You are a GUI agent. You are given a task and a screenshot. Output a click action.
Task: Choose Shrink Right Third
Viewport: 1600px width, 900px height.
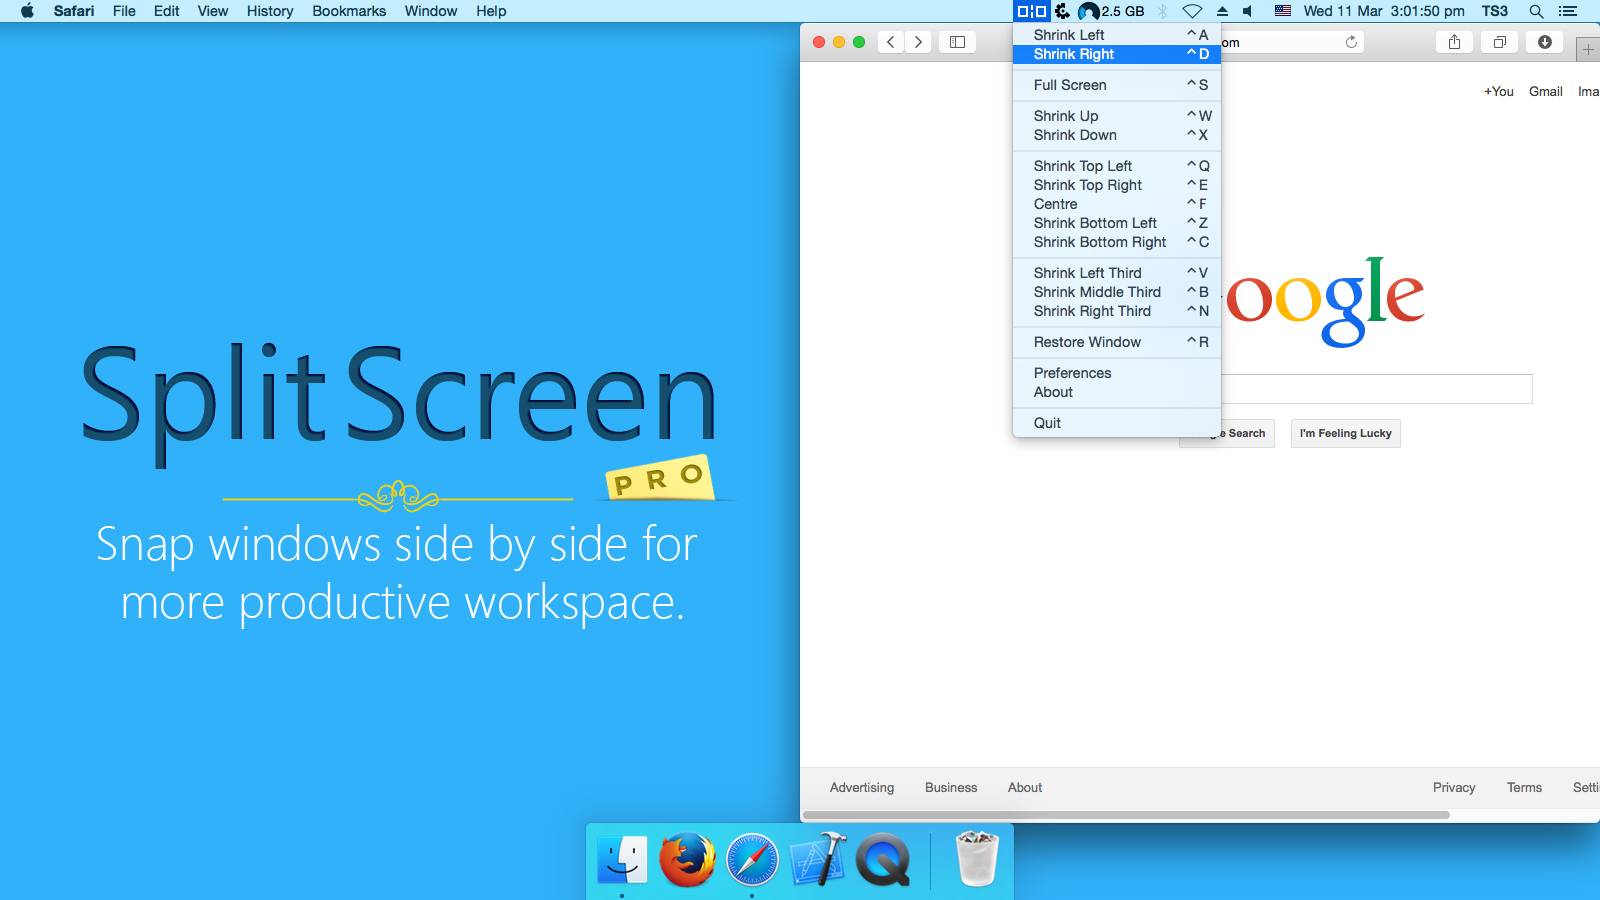tap(1117, 311)
